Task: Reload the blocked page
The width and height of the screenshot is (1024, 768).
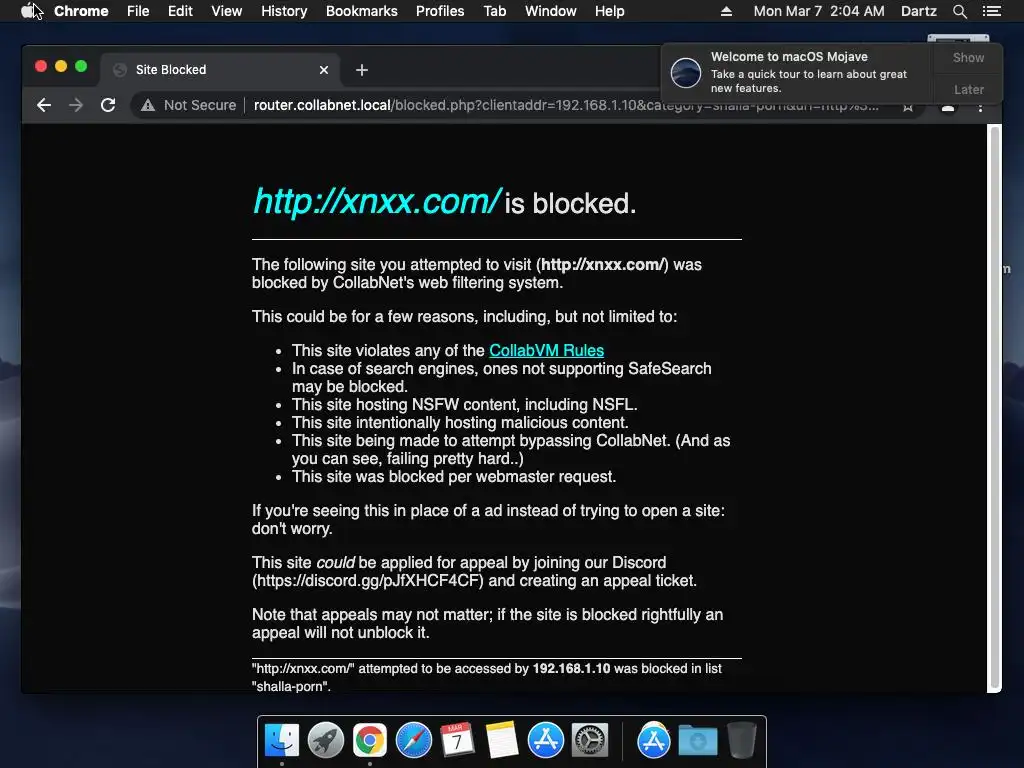Action: point(108,105)
